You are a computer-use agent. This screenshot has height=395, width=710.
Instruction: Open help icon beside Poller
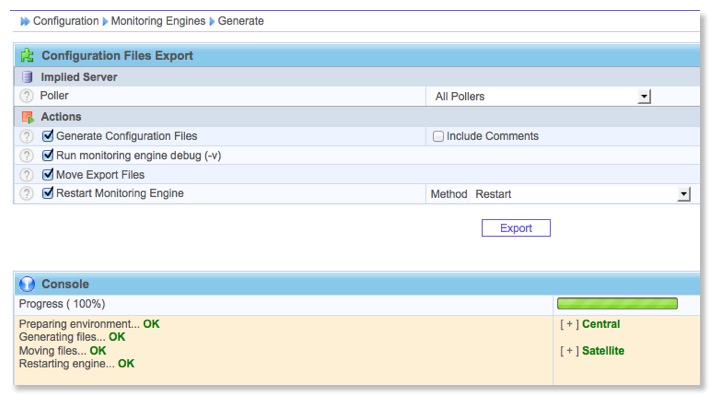pos(27,96)
